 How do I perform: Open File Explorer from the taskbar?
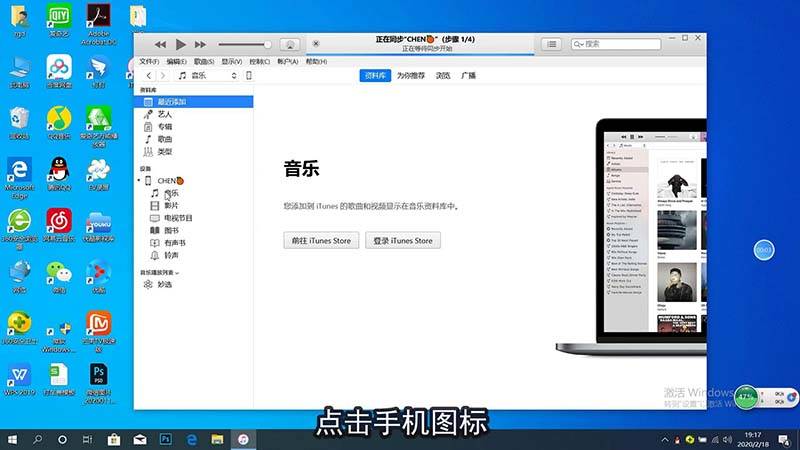[217, 439]
